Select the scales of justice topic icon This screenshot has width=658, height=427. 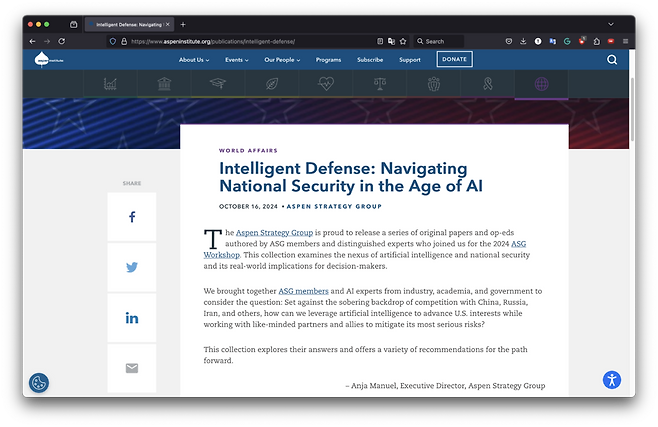coord(380,84)
